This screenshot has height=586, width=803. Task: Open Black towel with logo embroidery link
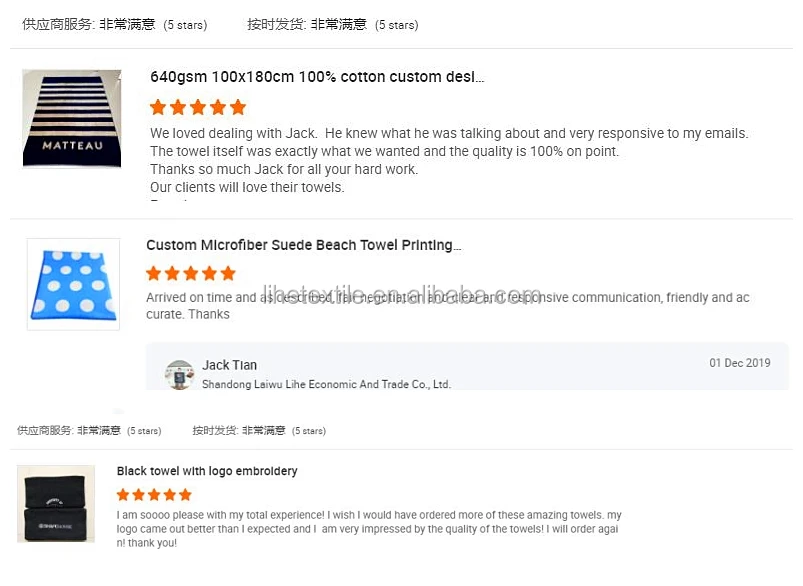pos(207,471)
